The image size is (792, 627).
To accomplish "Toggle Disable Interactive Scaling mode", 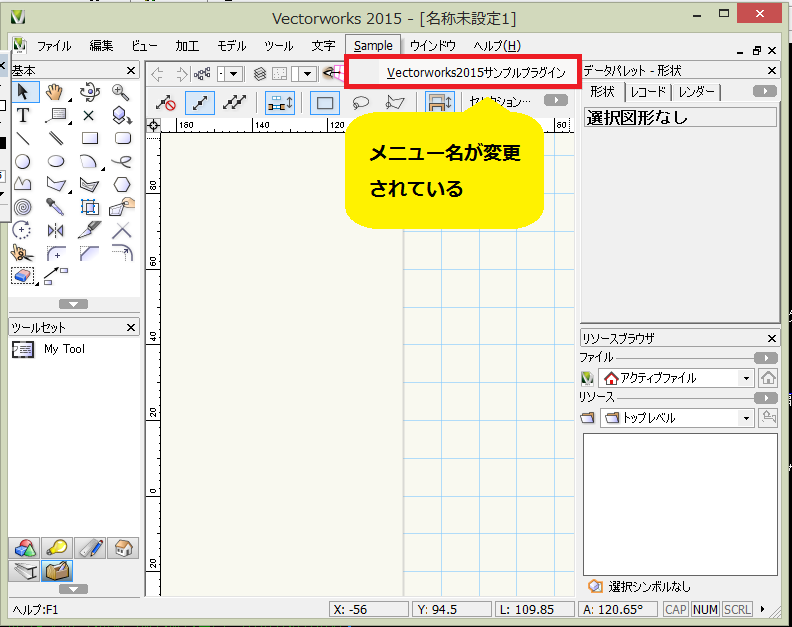I will [166, 103].
